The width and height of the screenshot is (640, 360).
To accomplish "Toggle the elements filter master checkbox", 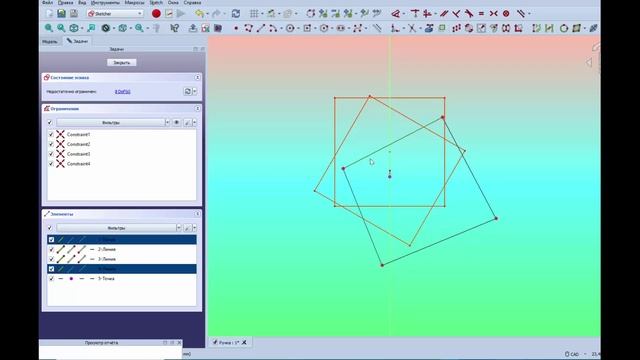I will (50, 228).
